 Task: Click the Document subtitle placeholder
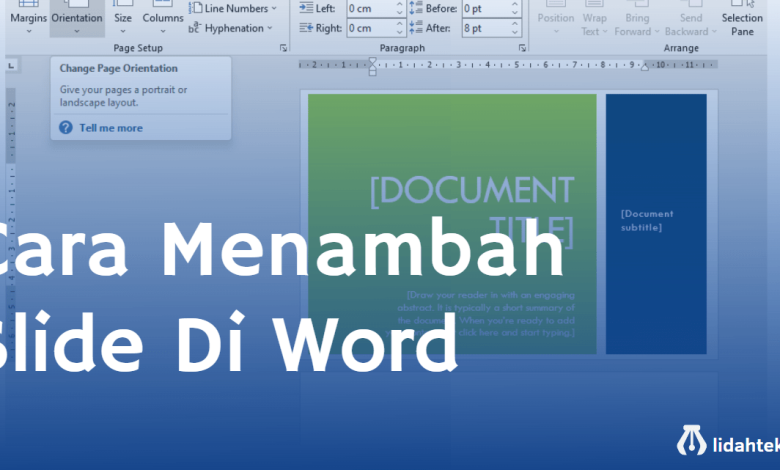point(647,220)
